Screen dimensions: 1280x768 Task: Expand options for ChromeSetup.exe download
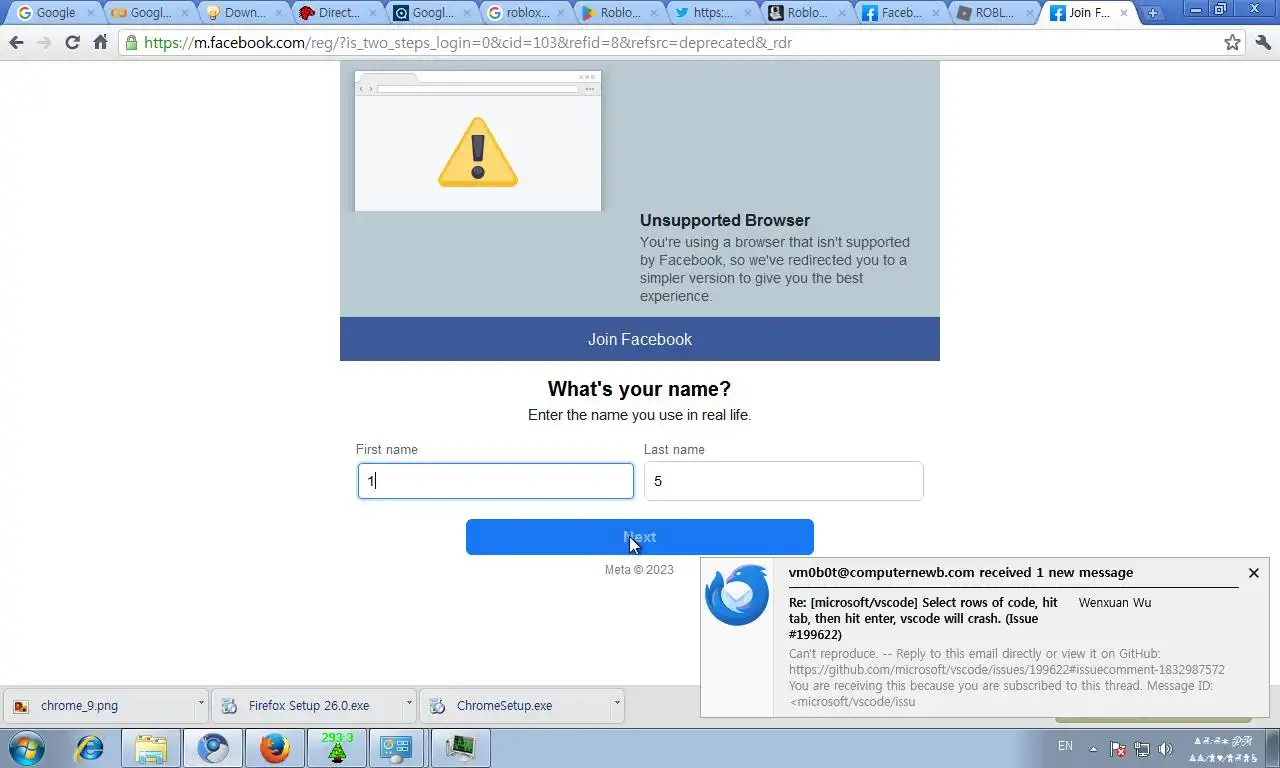click(x=616, y=704)
